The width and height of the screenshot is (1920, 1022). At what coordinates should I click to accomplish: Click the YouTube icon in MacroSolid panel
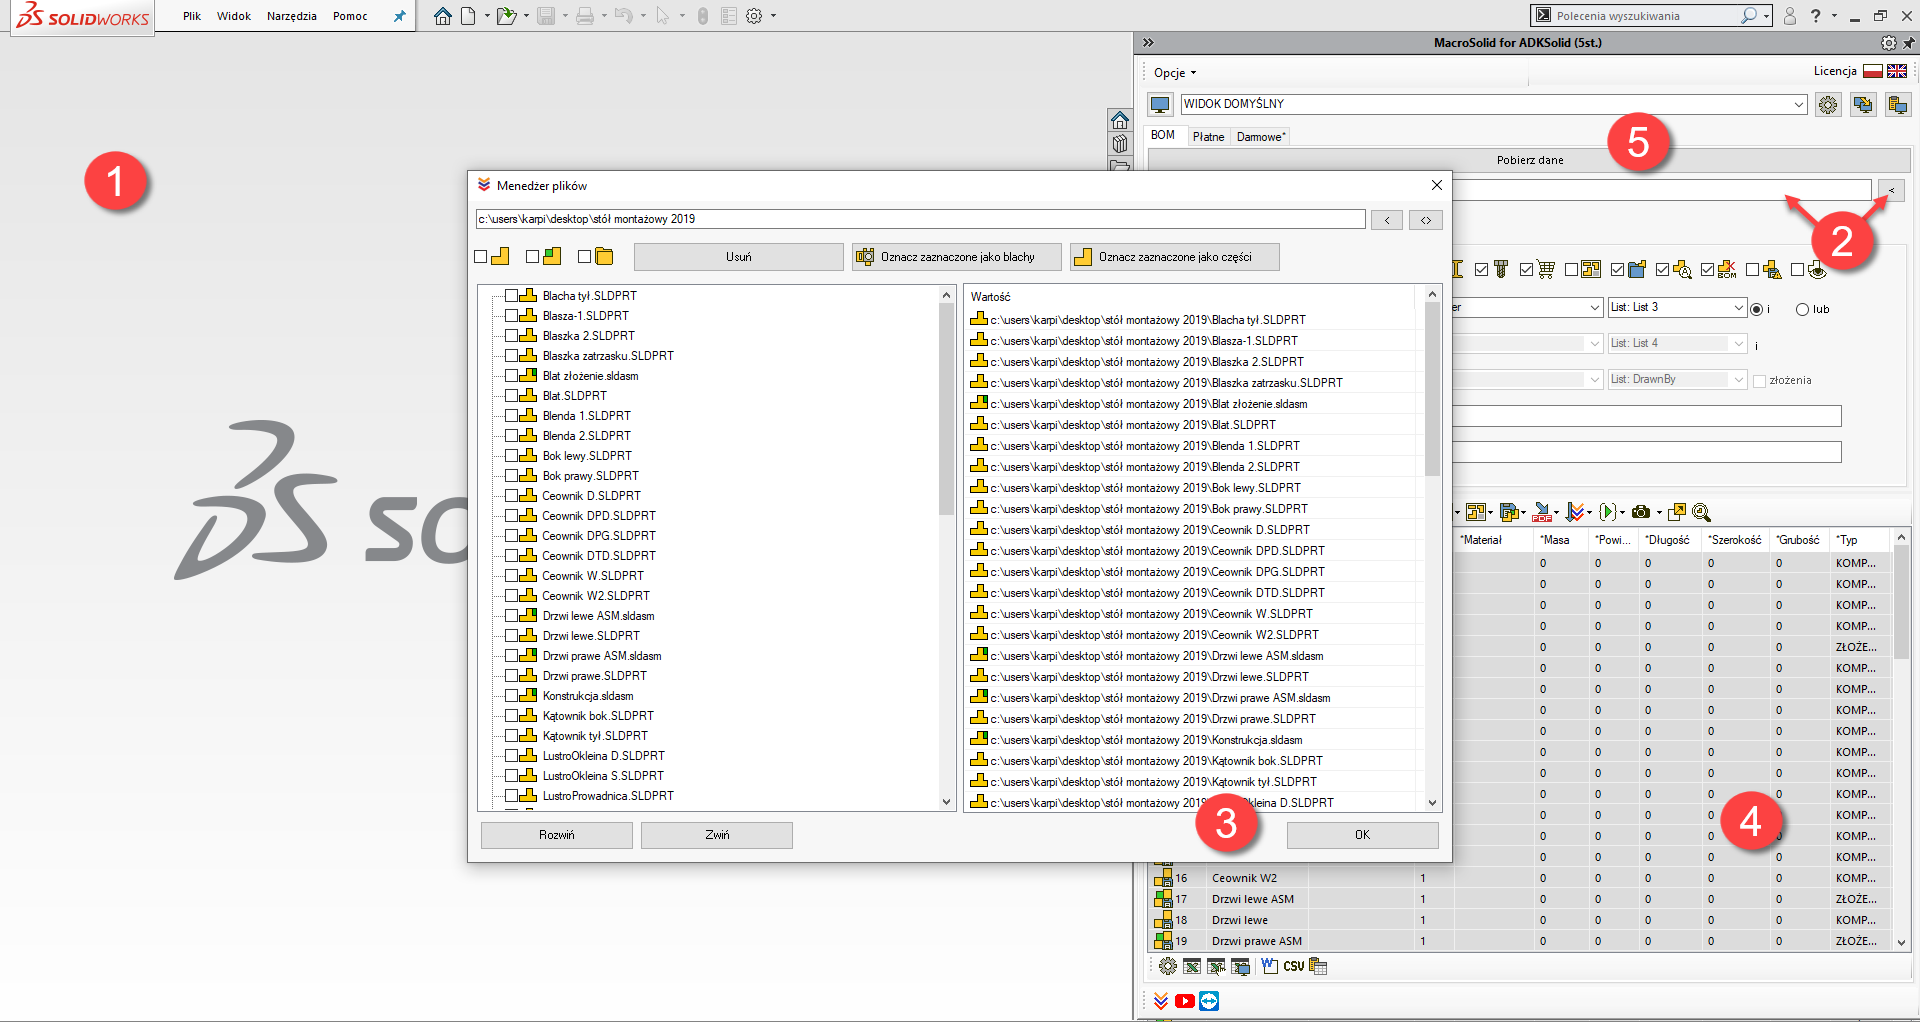1185,1001
